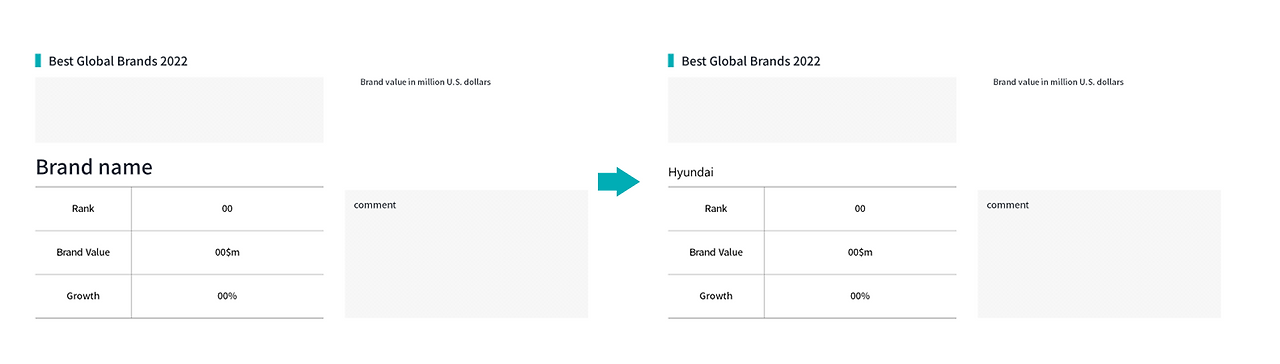Click the right gray image placeholder above Hyundai
The width and height of the screenshot is (1280, 364).
(x=812, y=110)
